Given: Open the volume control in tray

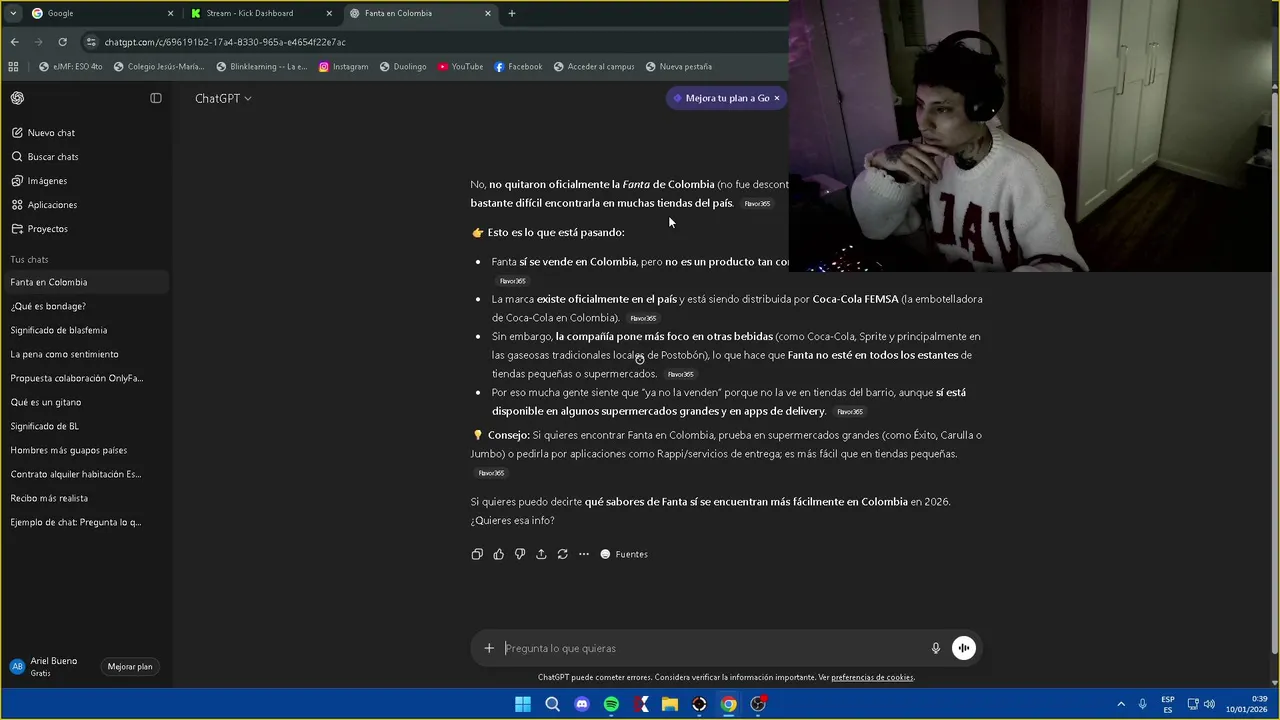Looking at the screenshot, I should (1209, 704).
